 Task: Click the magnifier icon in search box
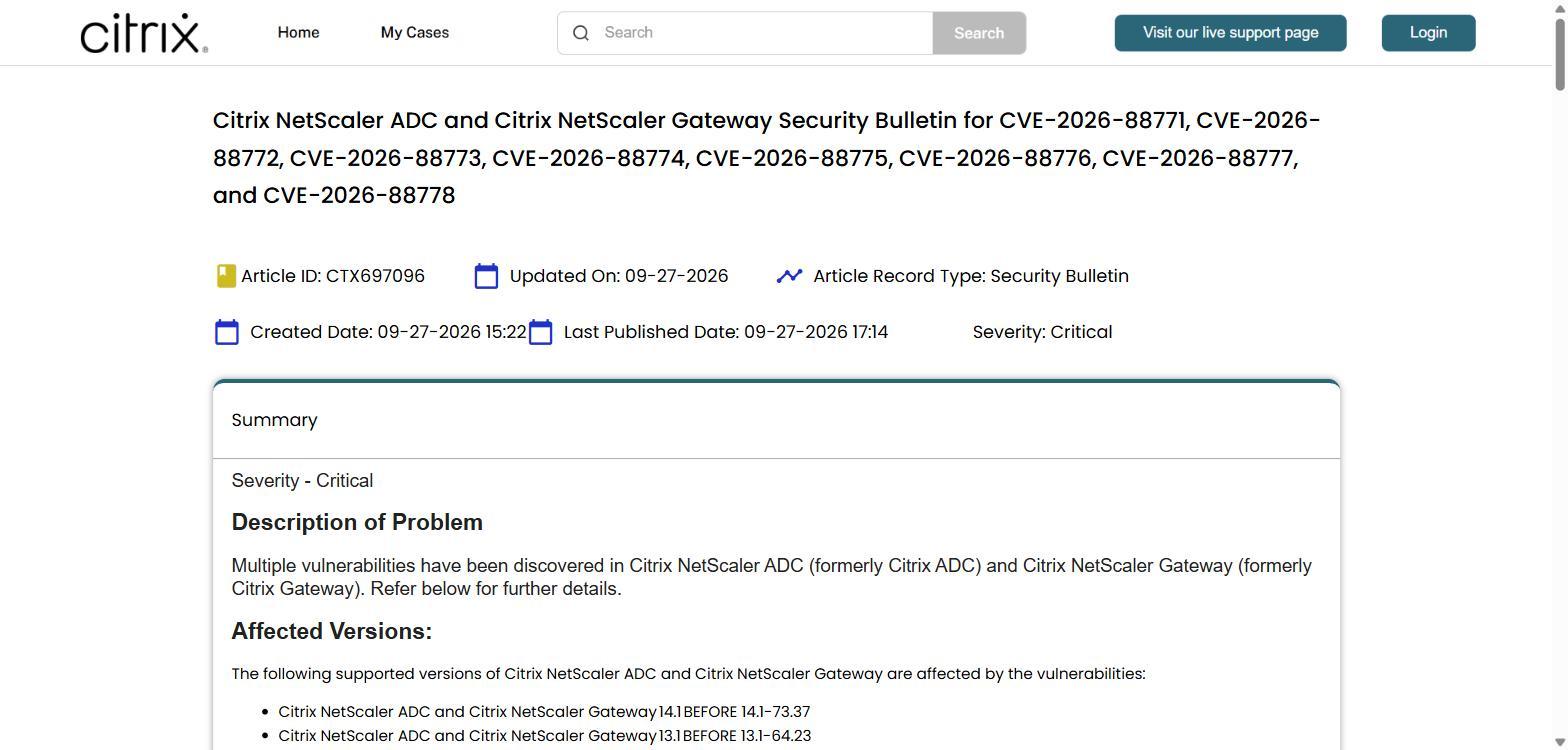581,33
